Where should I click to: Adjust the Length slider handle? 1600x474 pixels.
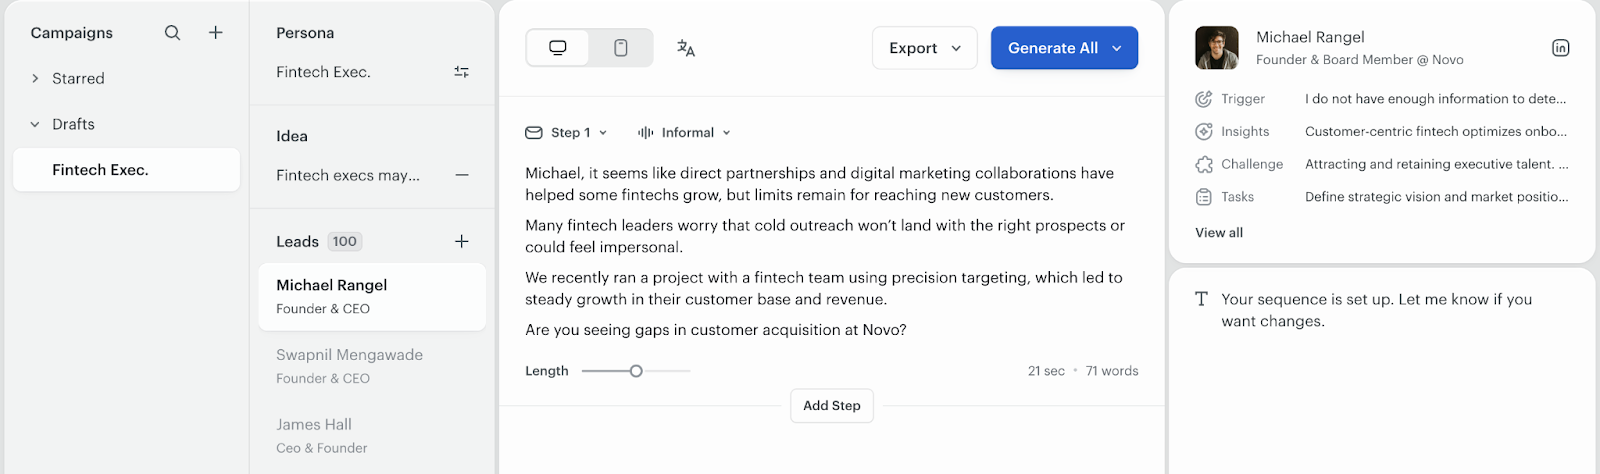[636, 371]
